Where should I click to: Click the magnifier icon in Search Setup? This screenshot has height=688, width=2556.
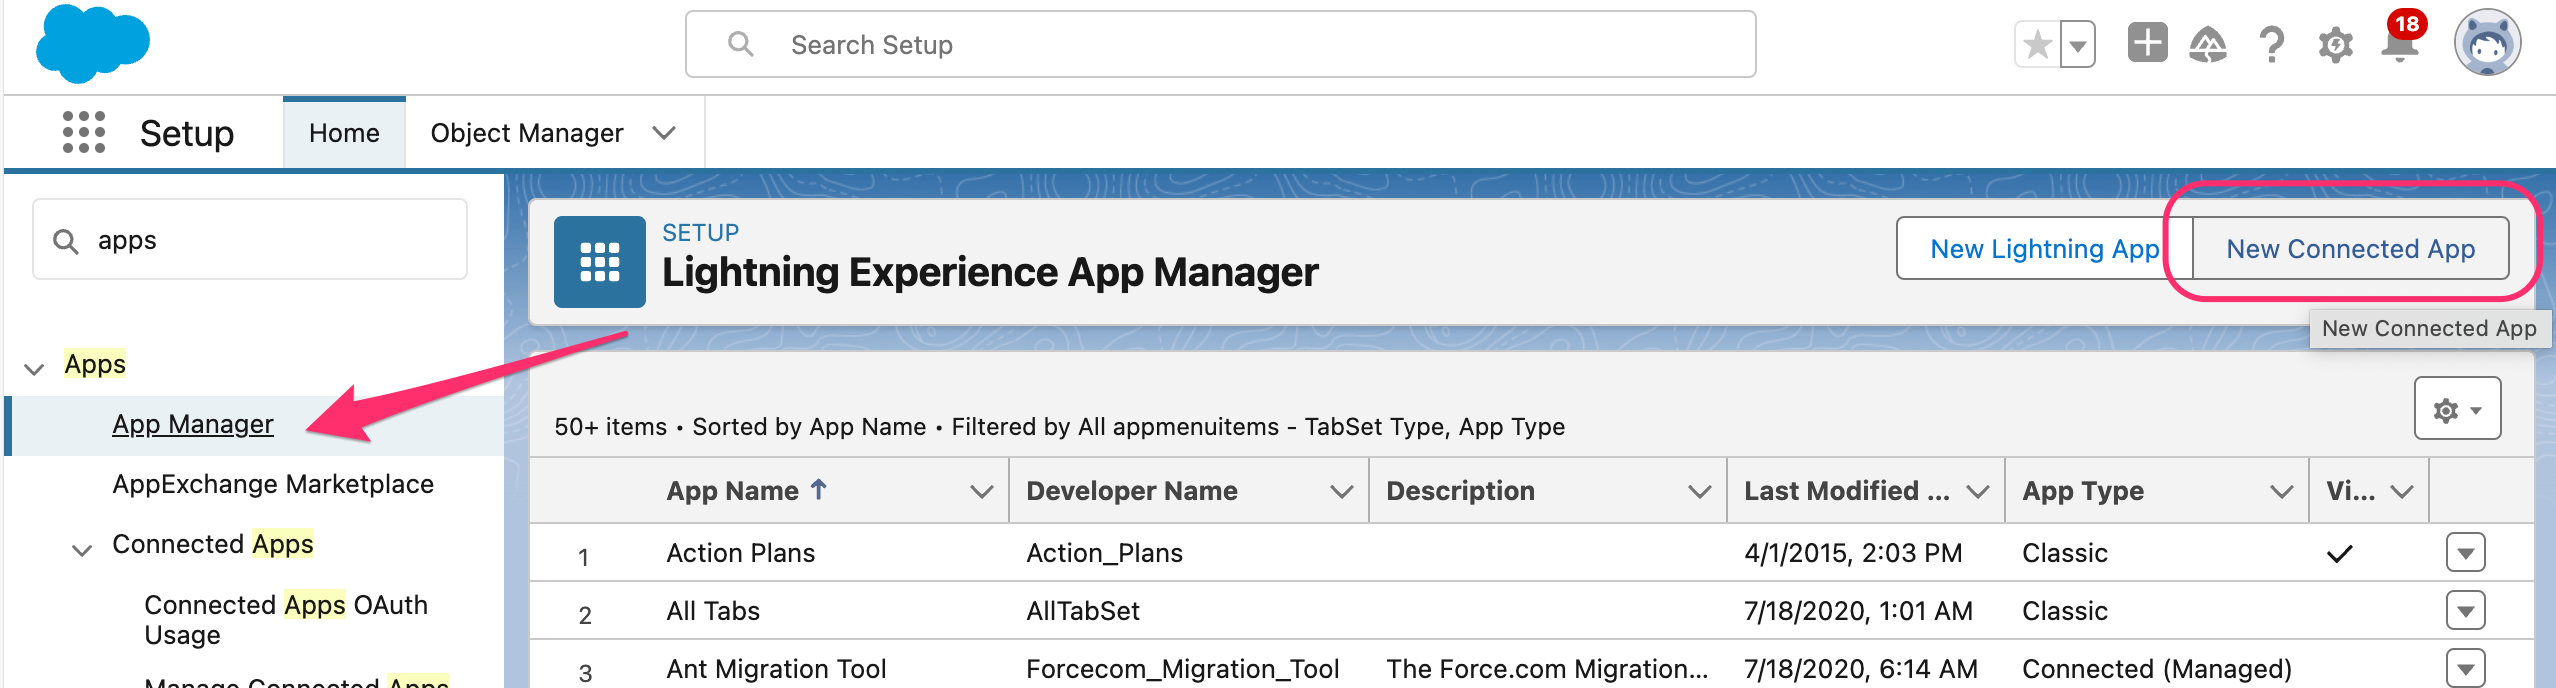pos(740,44)
